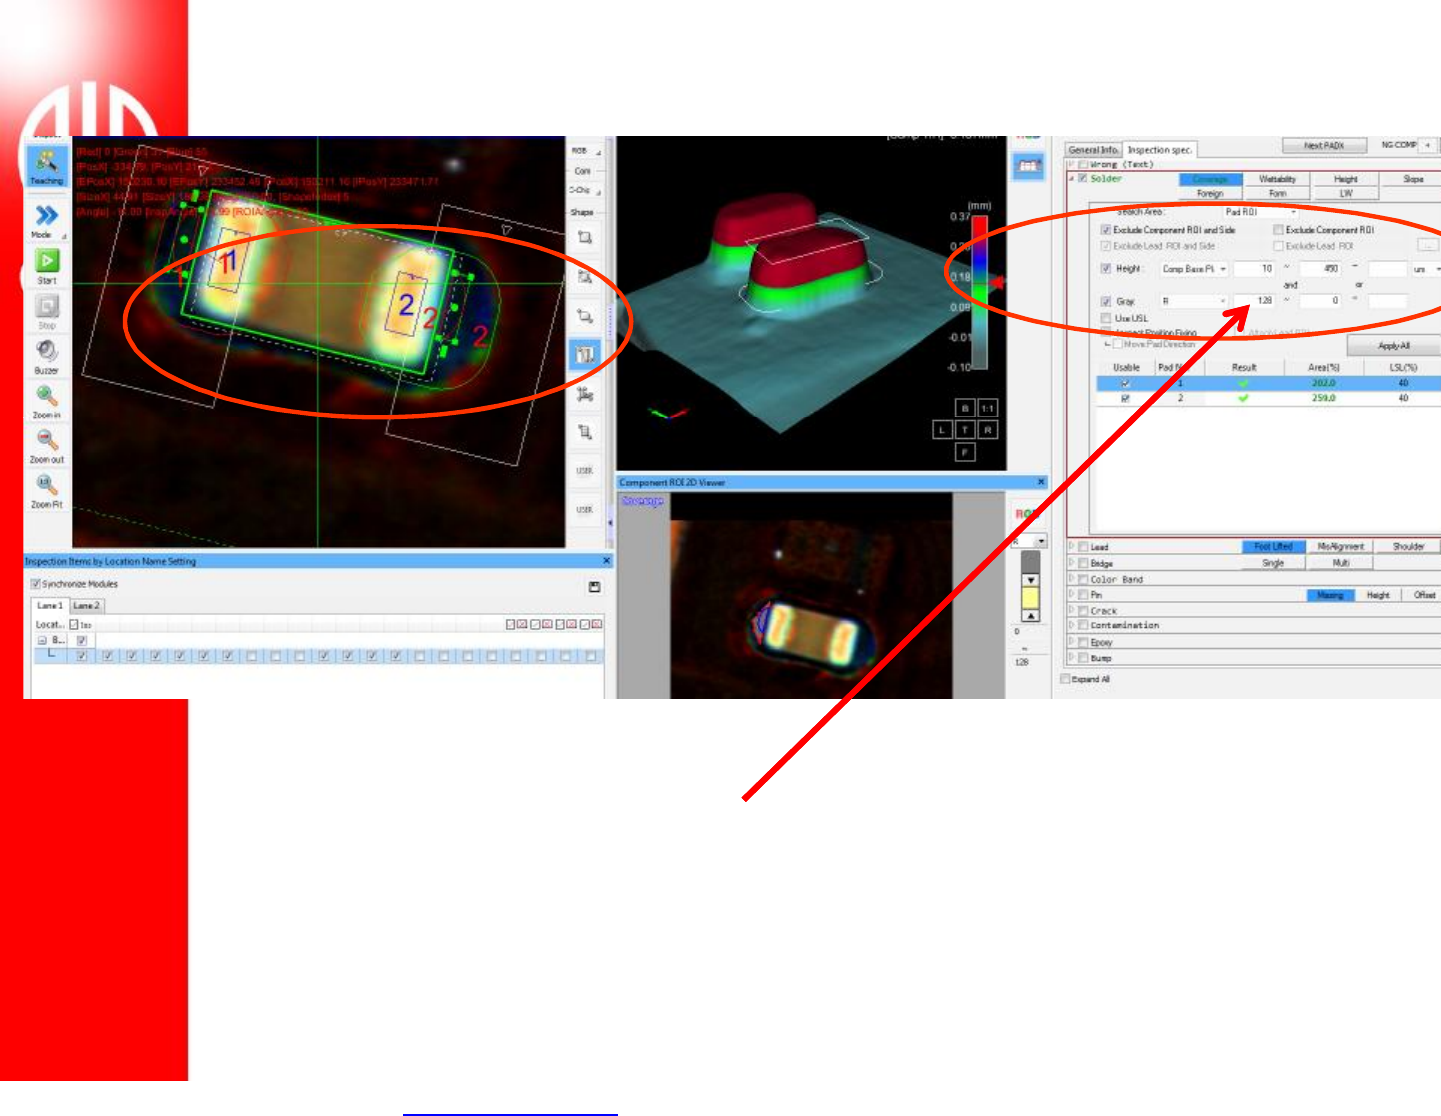Click the T view button in 3D viewer
Screen dimensions: 1441x1116
[965, 430]
